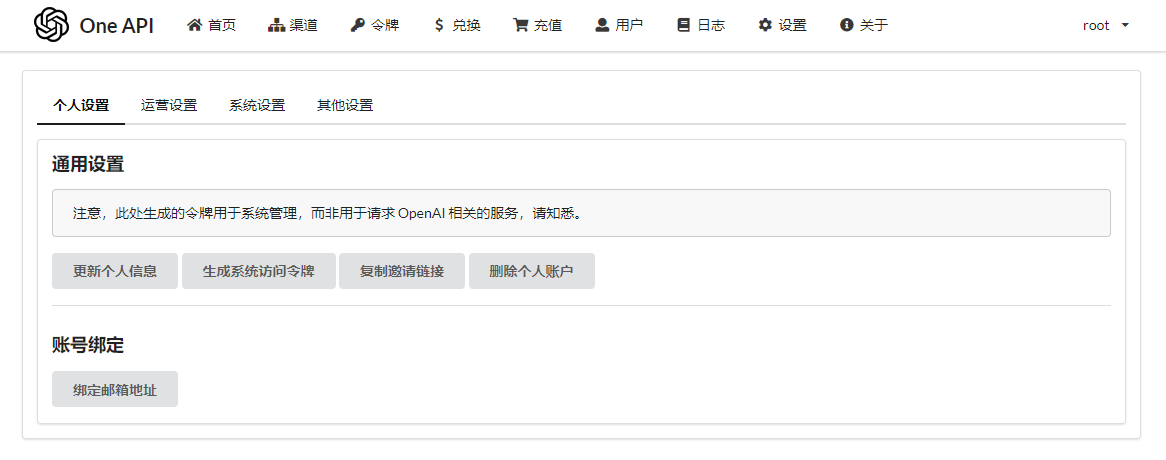Click the user silhouette icon
This screenshot has width=1166, height=460.
point(602,25)
